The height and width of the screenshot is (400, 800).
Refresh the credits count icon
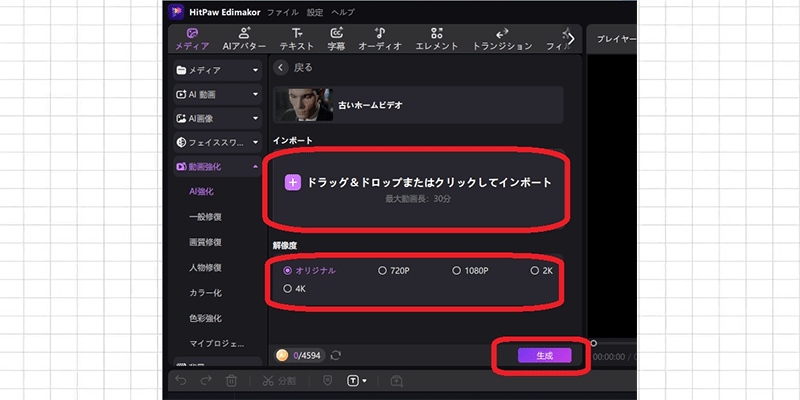point(336,356)
